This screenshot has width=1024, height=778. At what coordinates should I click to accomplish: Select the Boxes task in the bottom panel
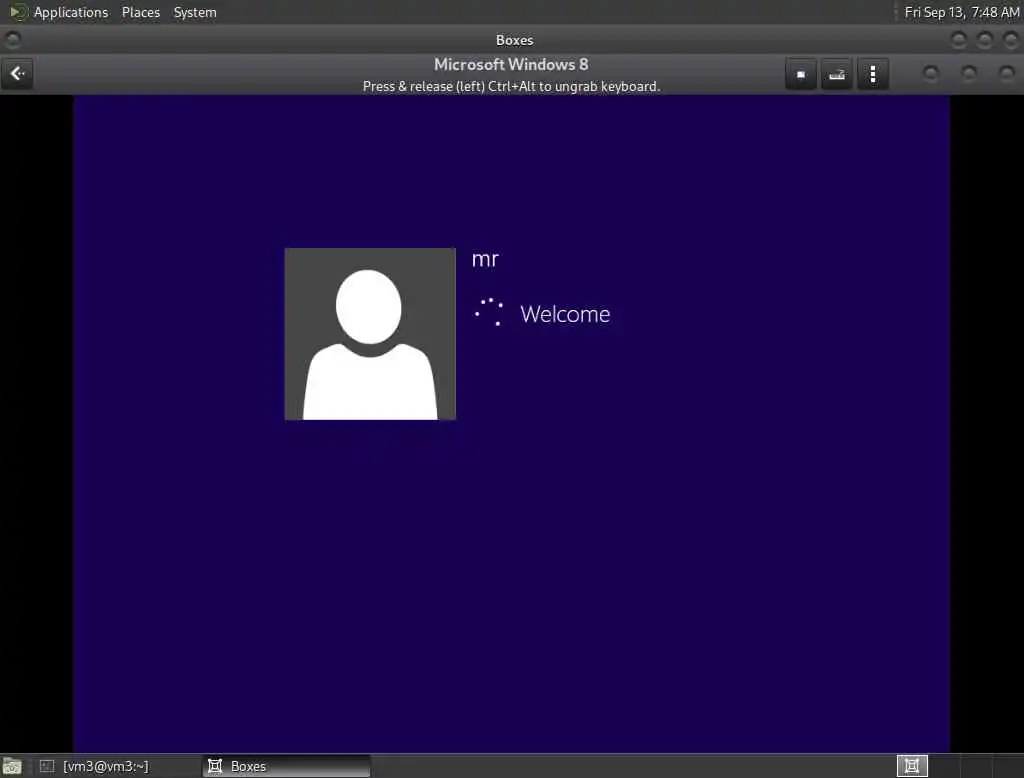pyautogui.click(x=286, y=766)
